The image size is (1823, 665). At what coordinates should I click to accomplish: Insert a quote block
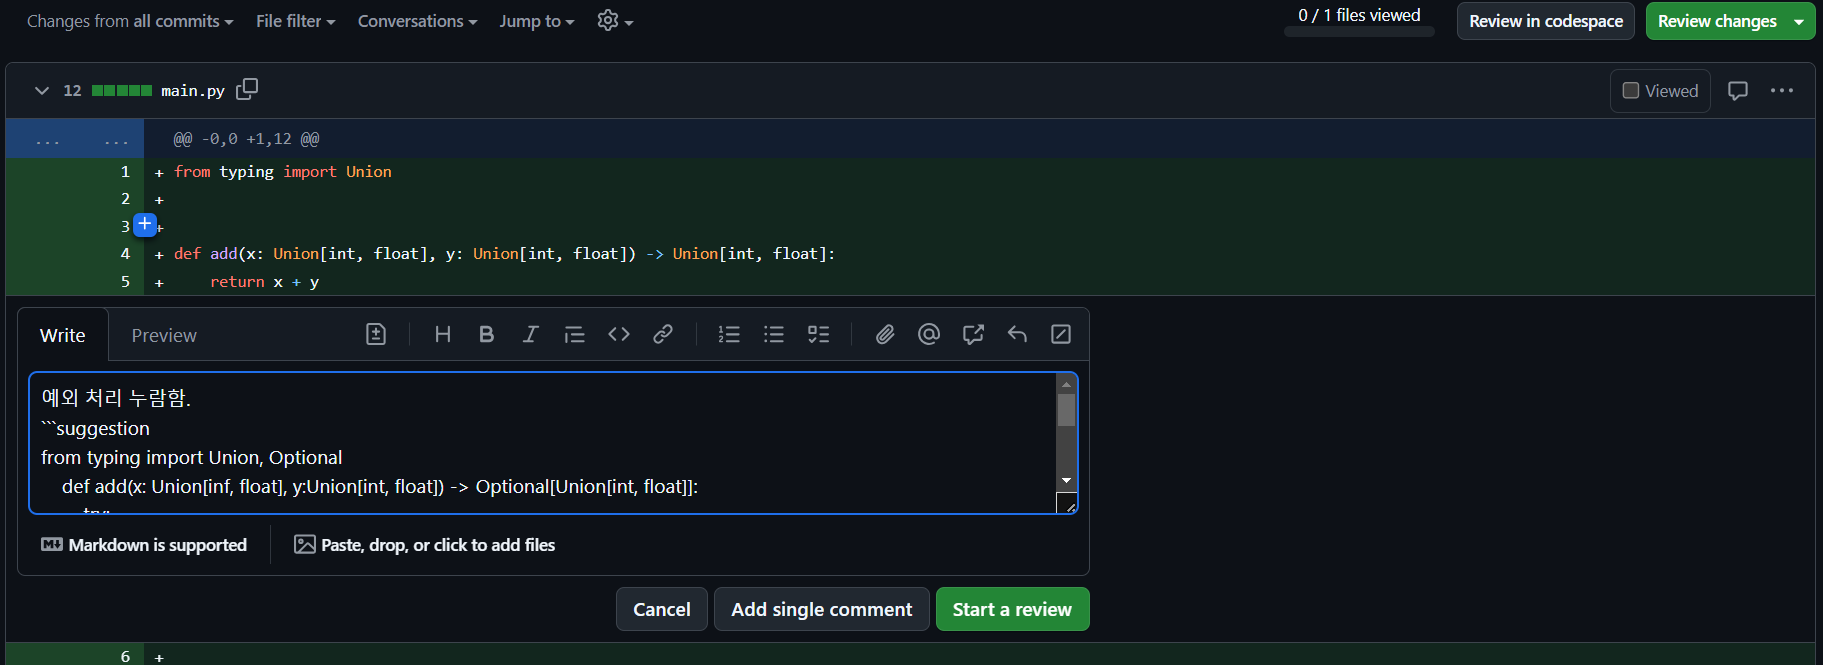pyautogui.click(x=574, y=334)
